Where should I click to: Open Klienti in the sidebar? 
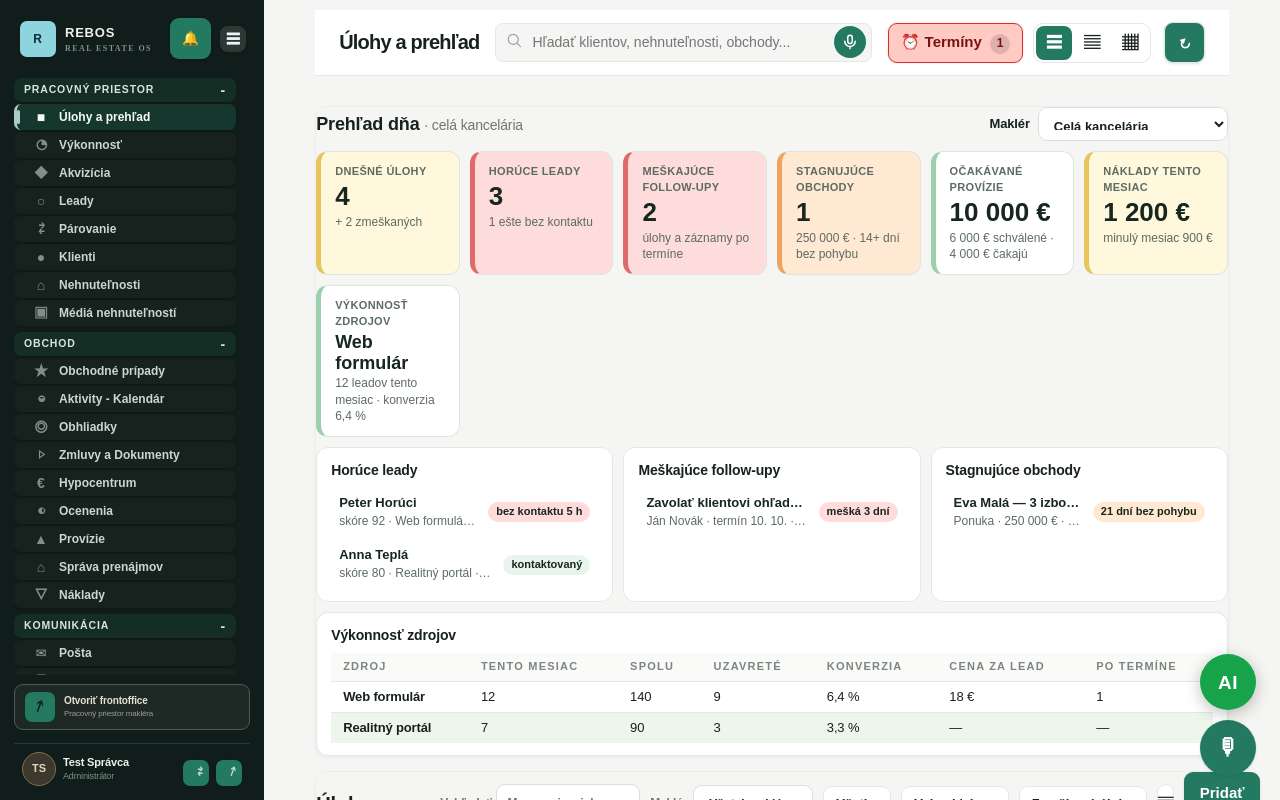pos(125,257)
